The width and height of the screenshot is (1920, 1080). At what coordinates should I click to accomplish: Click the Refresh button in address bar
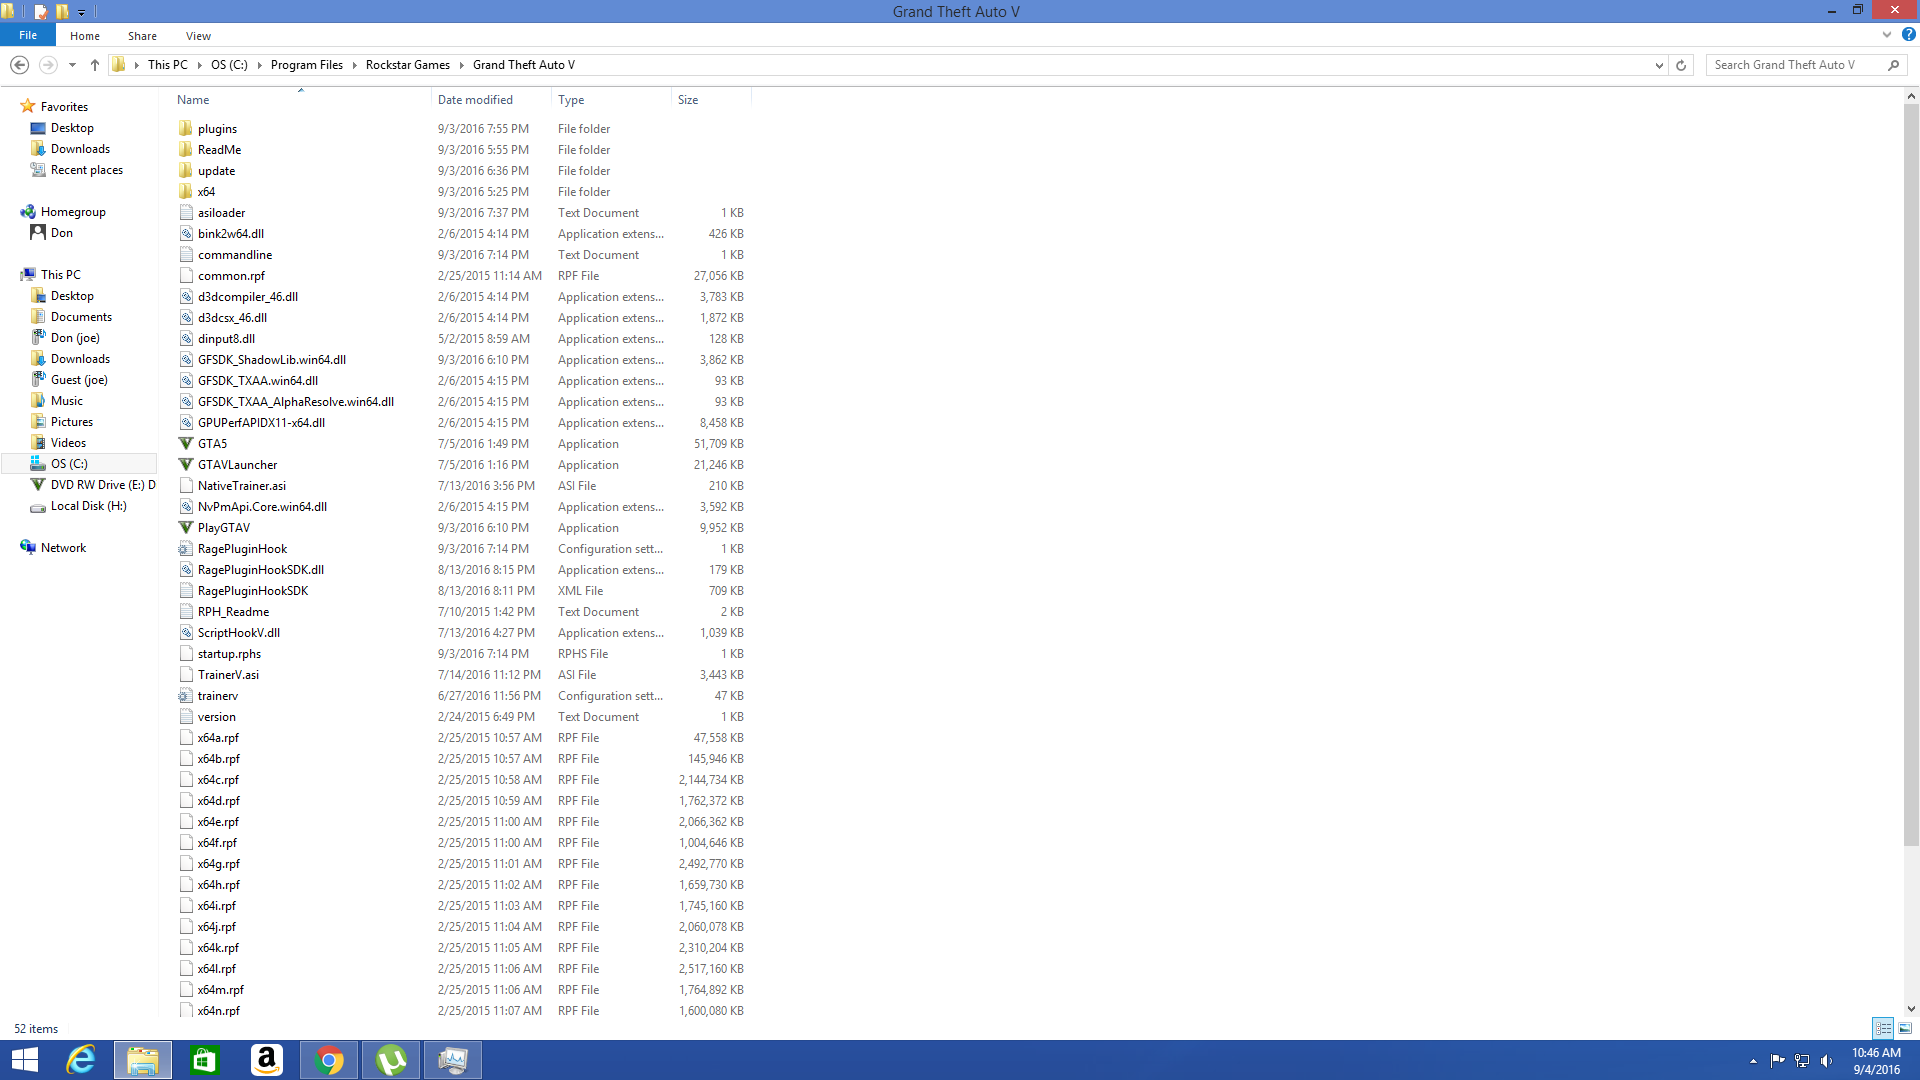point(1681,65)
